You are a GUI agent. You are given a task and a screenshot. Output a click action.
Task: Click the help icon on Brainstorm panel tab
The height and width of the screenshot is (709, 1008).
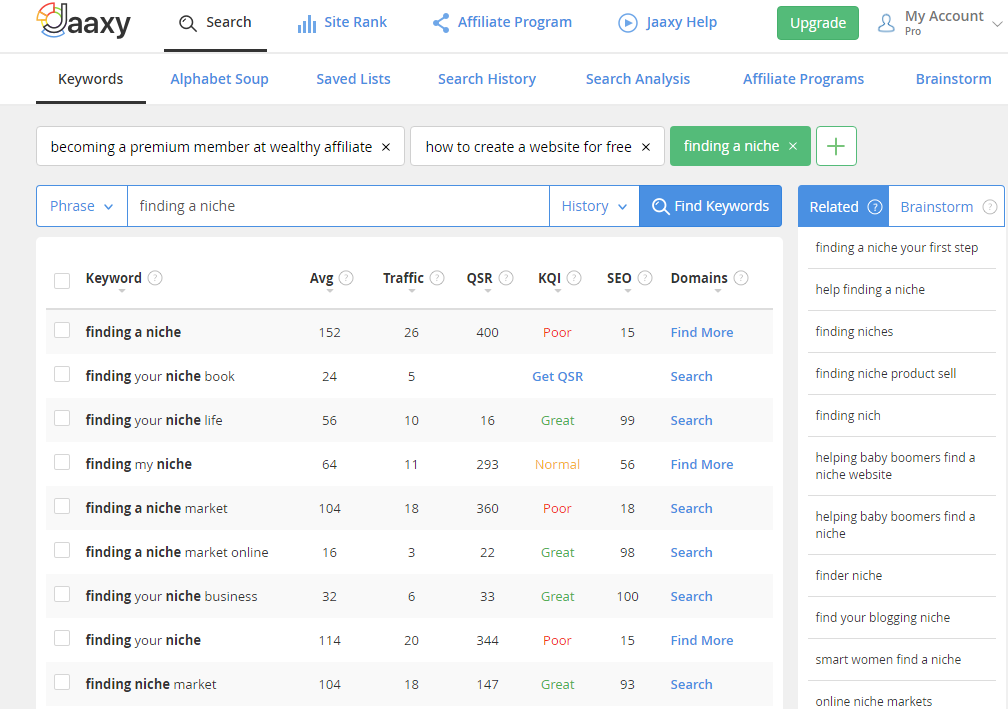[x=990, y=207]
